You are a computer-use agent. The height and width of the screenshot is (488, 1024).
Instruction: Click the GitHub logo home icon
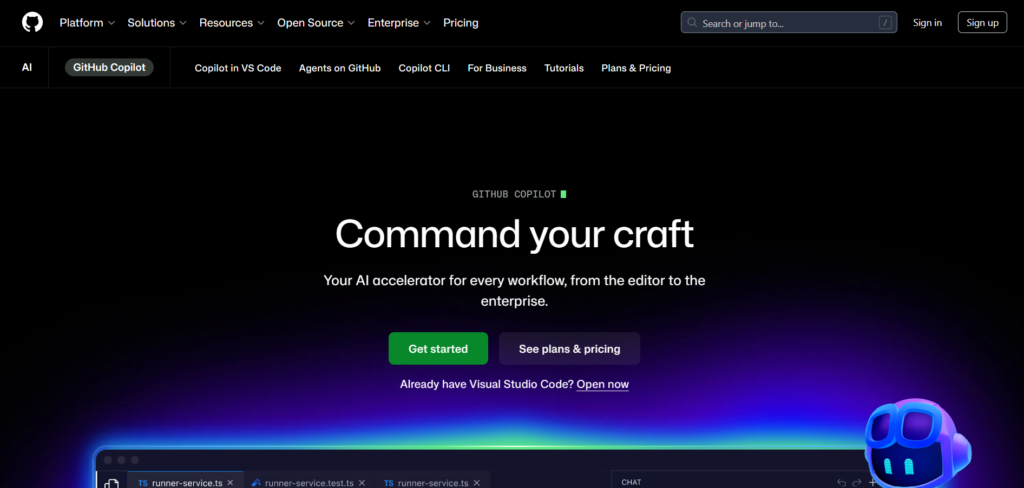33,22
